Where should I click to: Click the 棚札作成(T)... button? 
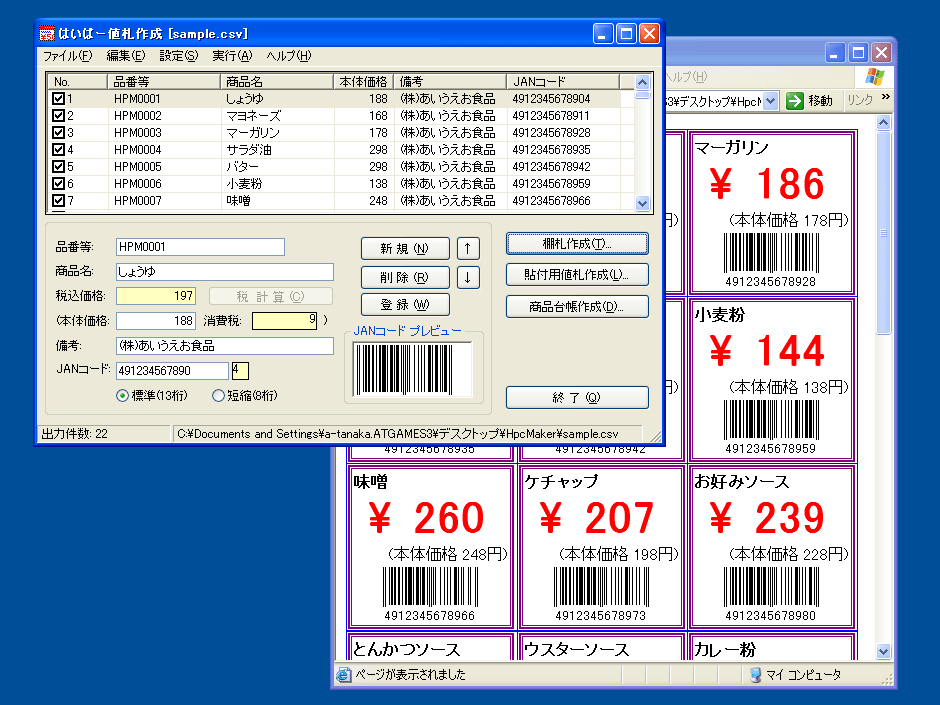pyautogui.click(x=577, y=243)
